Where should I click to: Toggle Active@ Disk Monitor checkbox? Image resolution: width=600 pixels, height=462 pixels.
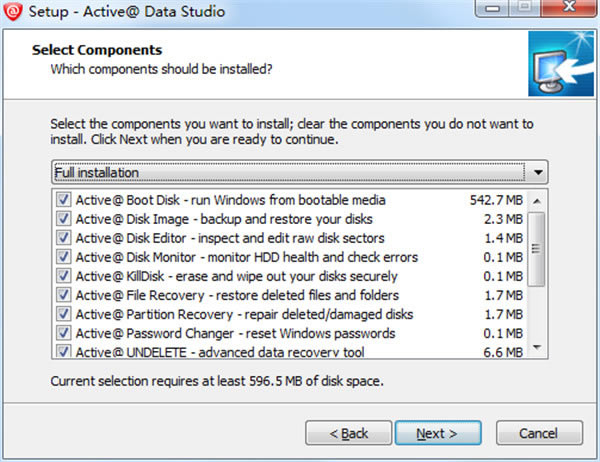coord(64,256)
